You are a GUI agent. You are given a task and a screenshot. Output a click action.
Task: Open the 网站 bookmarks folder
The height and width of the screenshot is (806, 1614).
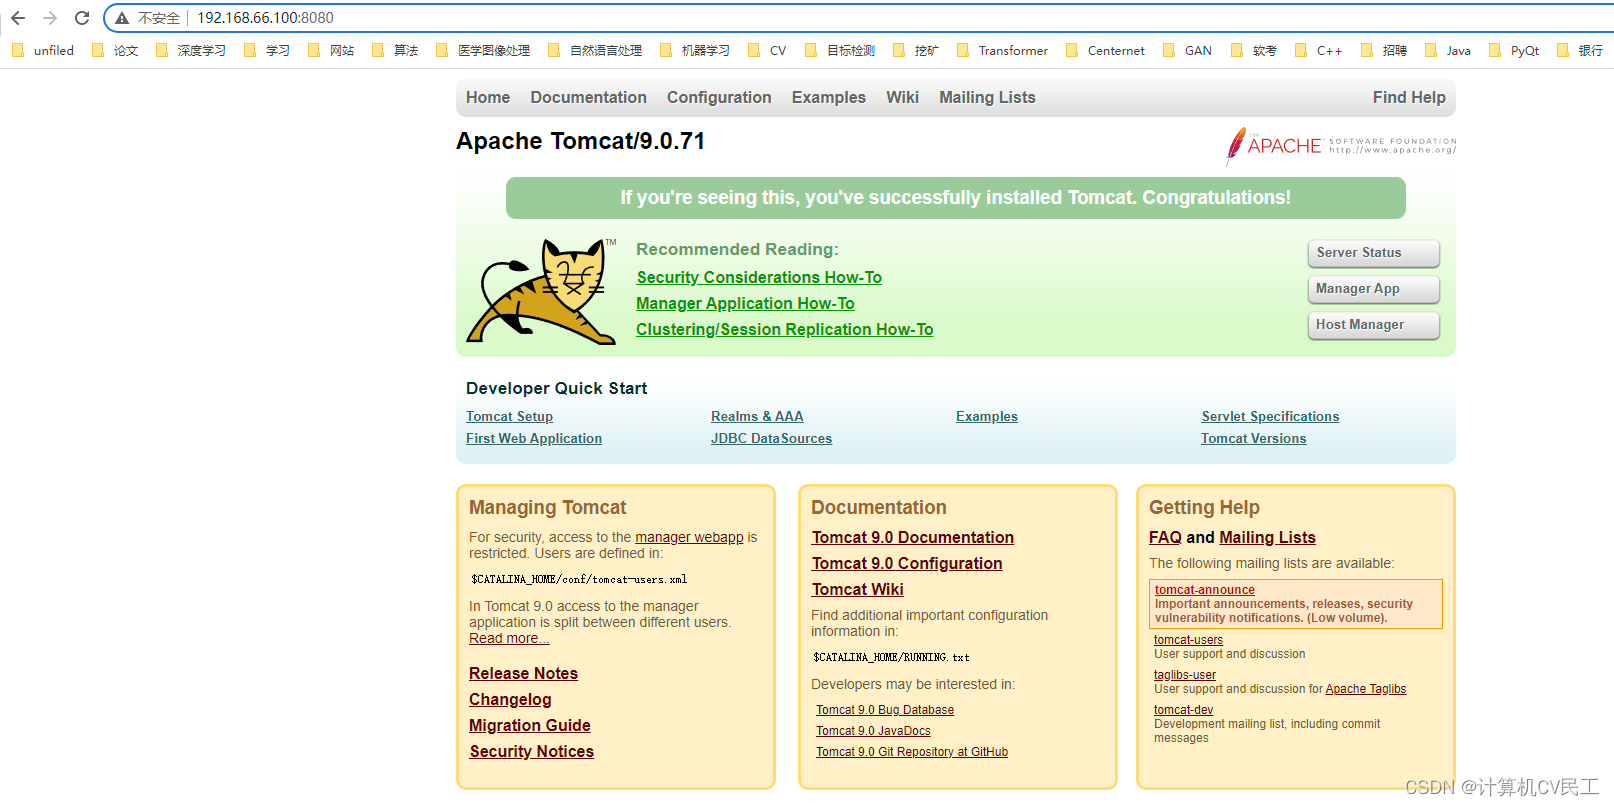[330, 50]
